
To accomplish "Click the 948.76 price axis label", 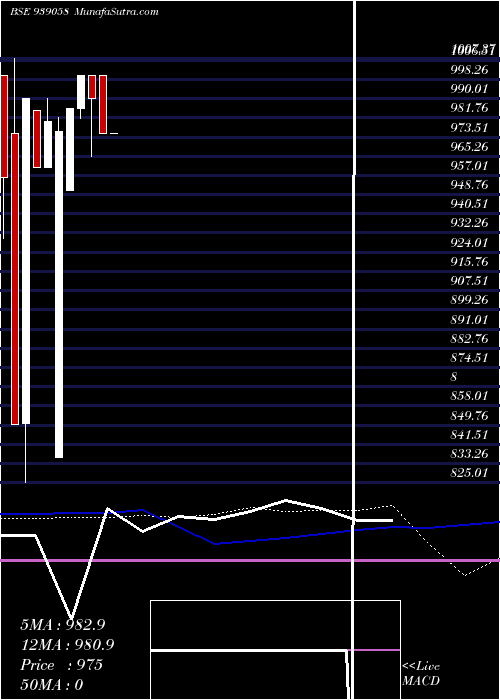I will [469, 184].
